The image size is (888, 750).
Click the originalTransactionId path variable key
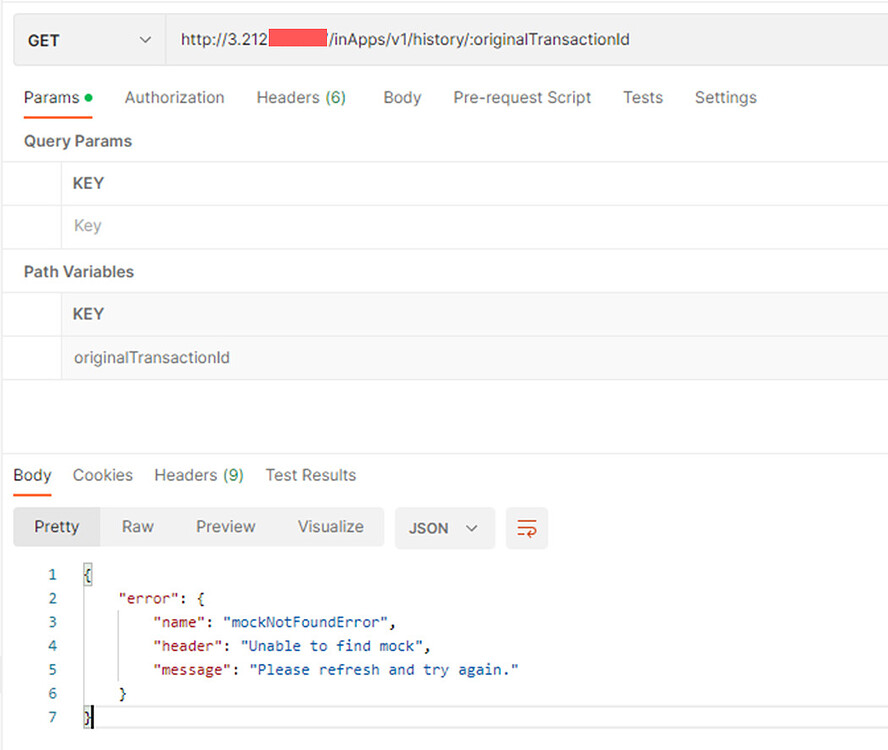point(151,357)
